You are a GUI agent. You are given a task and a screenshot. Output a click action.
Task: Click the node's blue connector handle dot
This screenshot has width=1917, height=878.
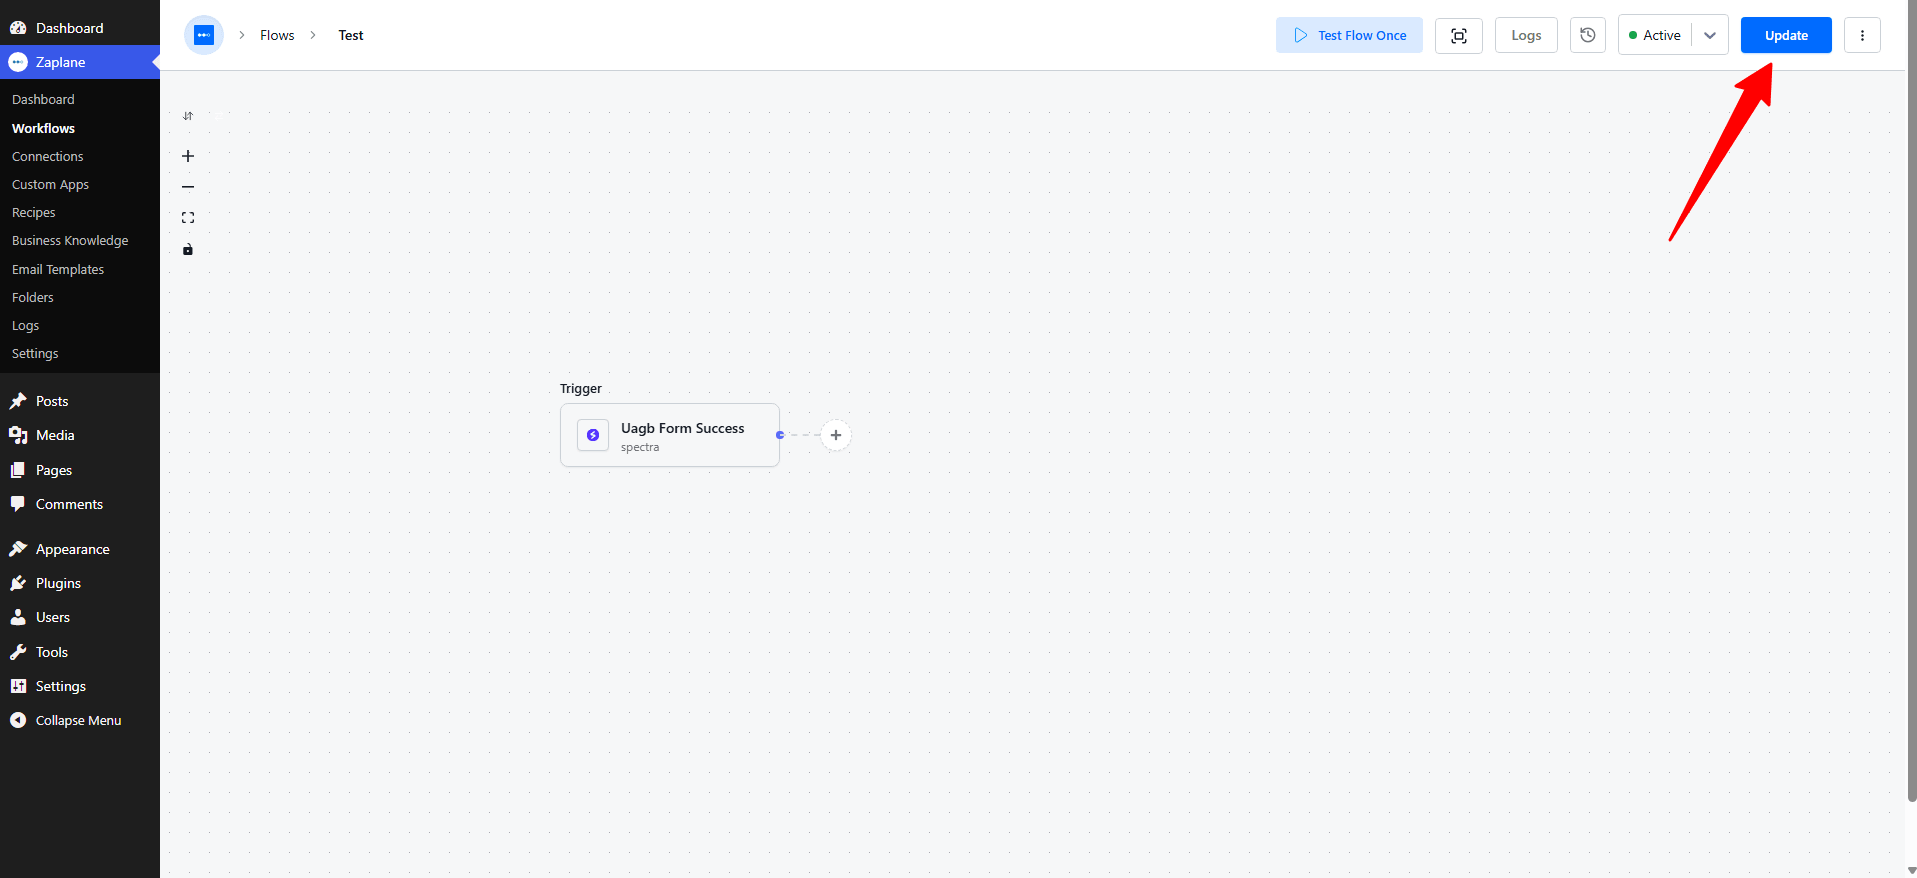pyautogui.click(x=780, y=435)
